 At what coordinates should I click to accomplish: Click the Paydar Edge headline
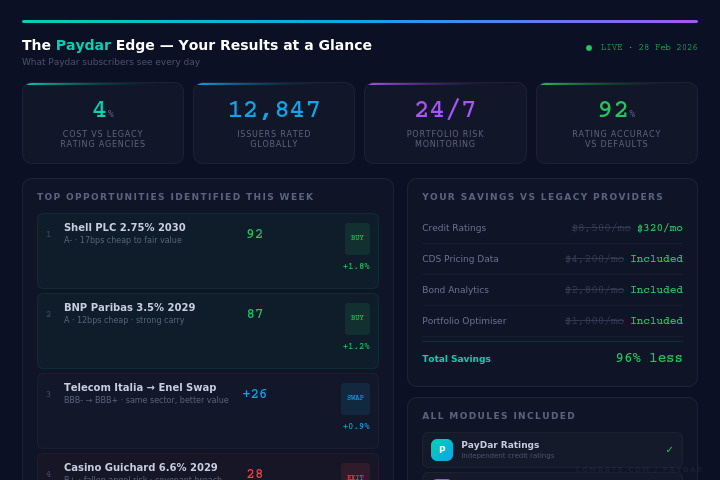[197, 45]
